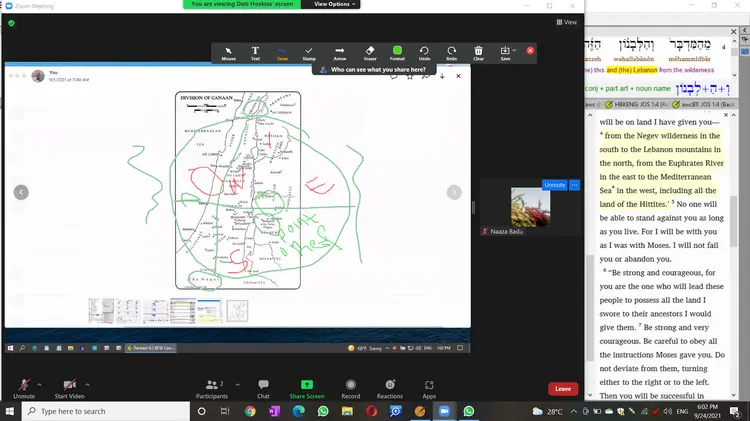The height and width of the screenshot is (421, 750).
Task: Leave the meeting
Action: pos(563,389)
